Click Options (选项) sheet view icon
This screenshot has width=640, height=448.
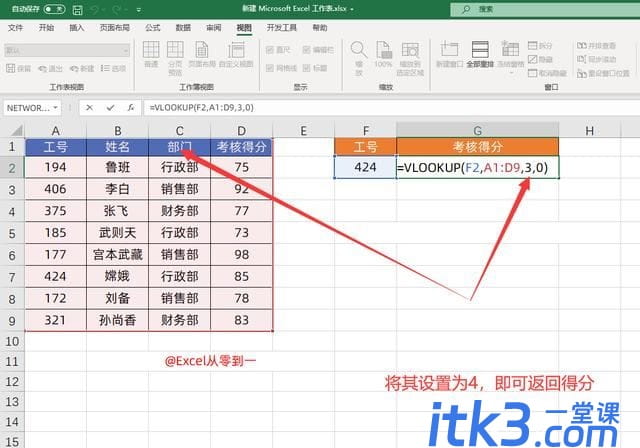pos(113,68)
